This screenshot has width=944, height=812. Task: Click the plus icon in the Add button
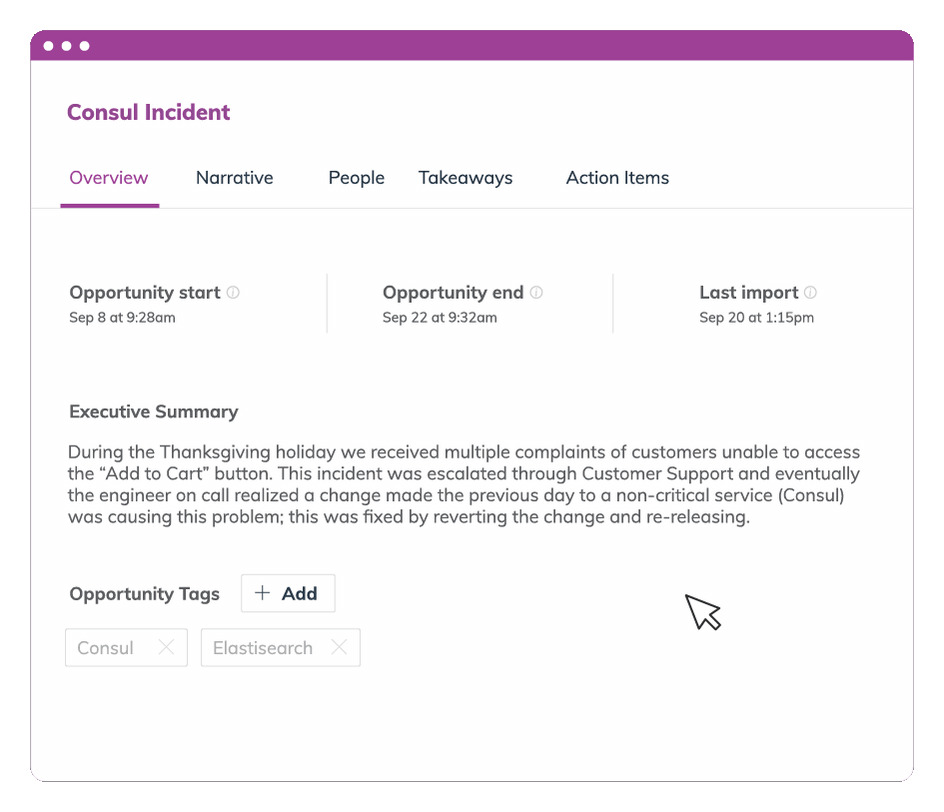pos(263,593)
